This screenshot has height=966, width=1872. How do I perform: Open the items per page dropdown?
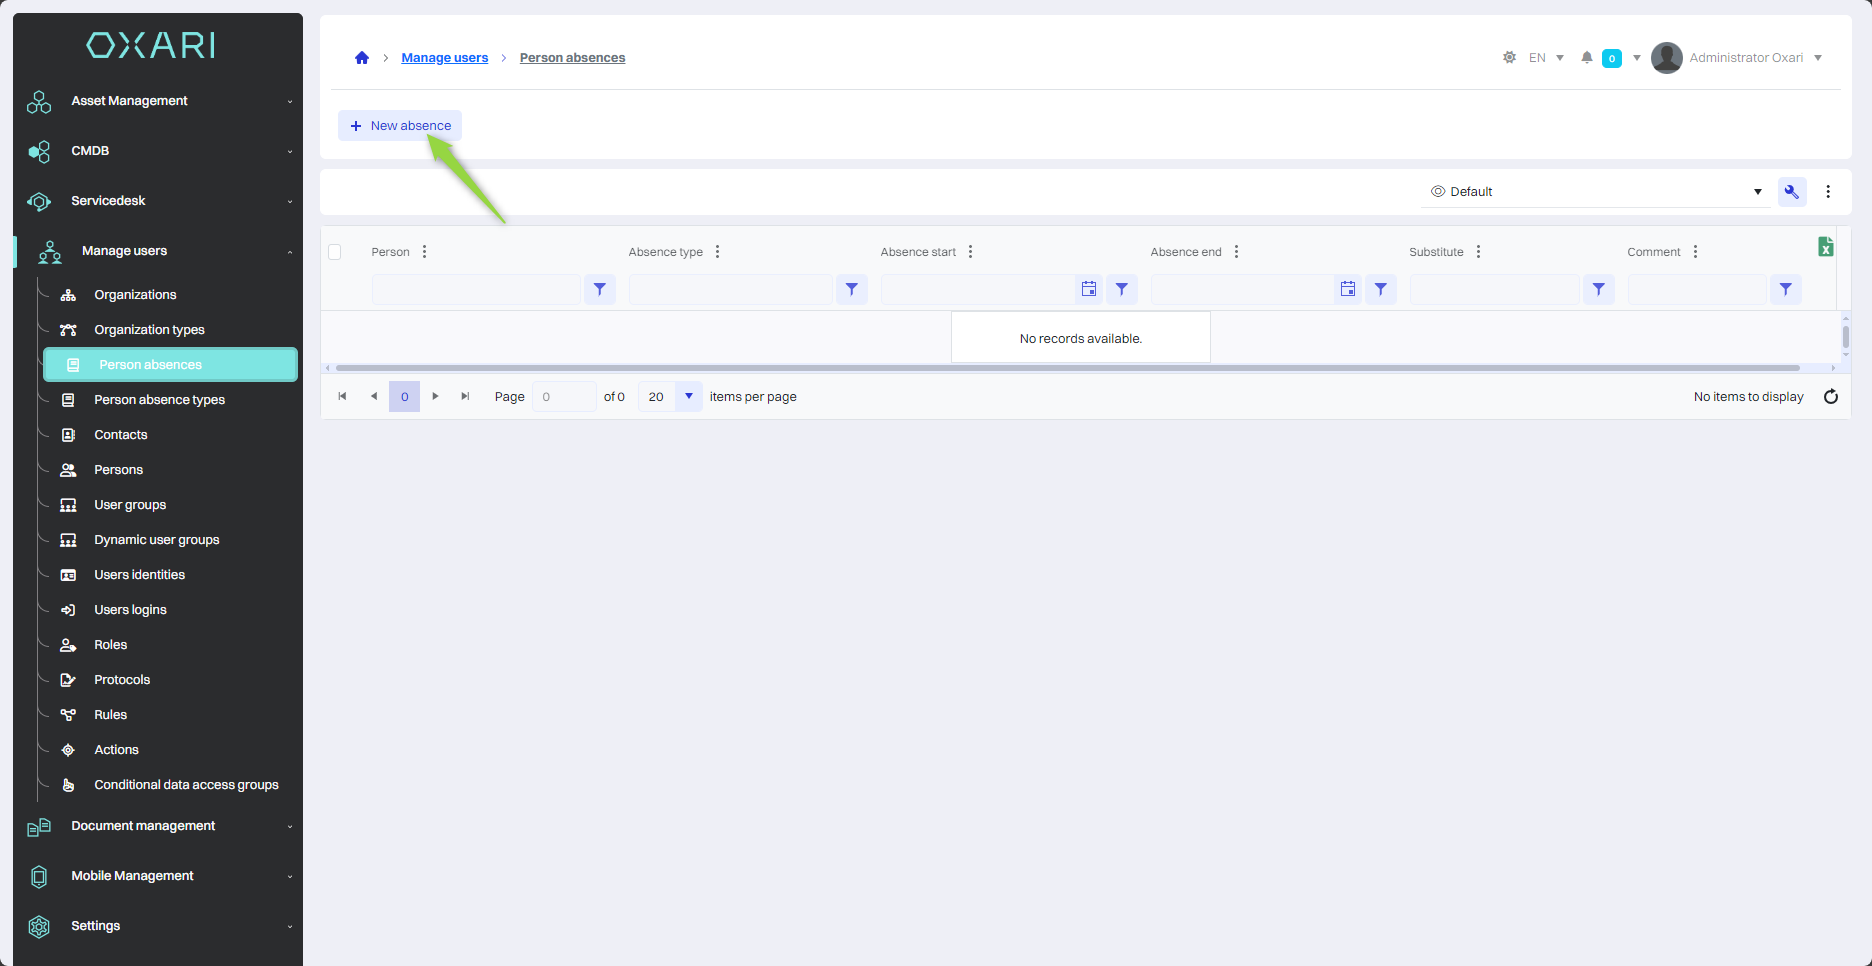688,397
